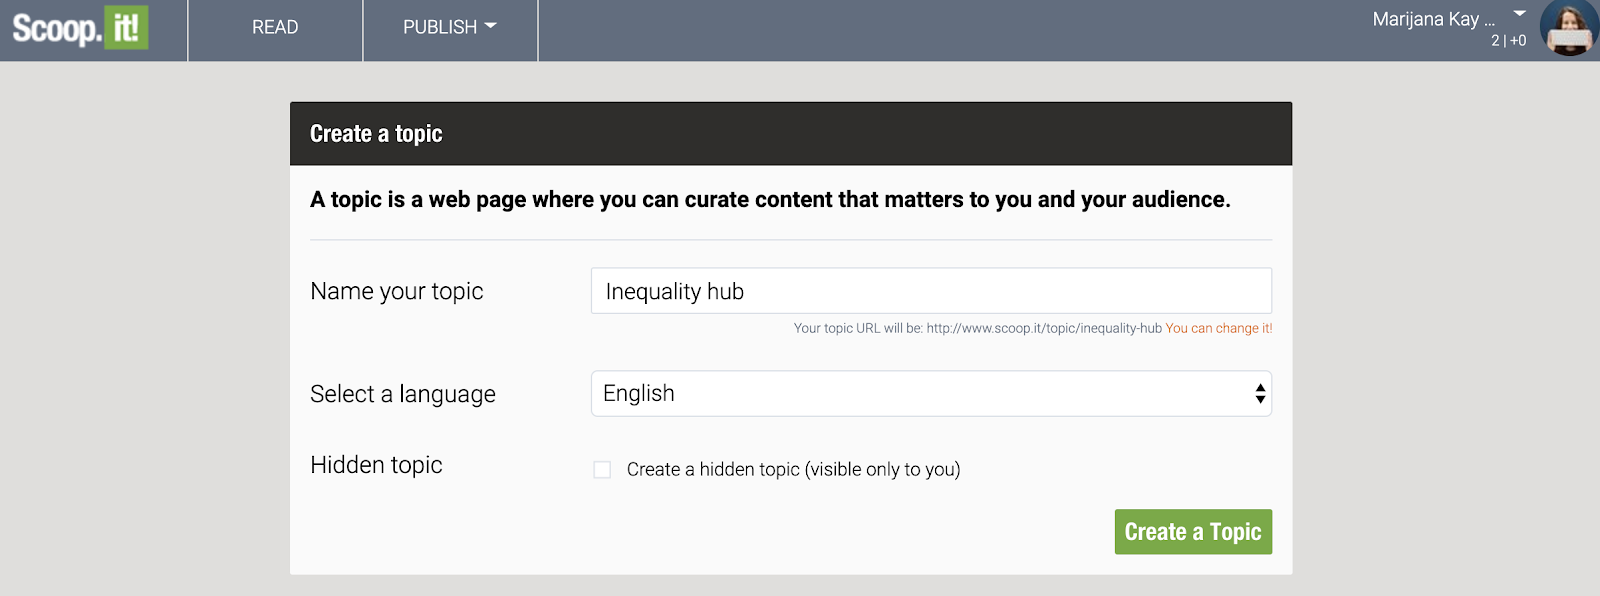1600x596 pixels.
Task: Enable the hidden topic checkbox
Action: [602, 469]
